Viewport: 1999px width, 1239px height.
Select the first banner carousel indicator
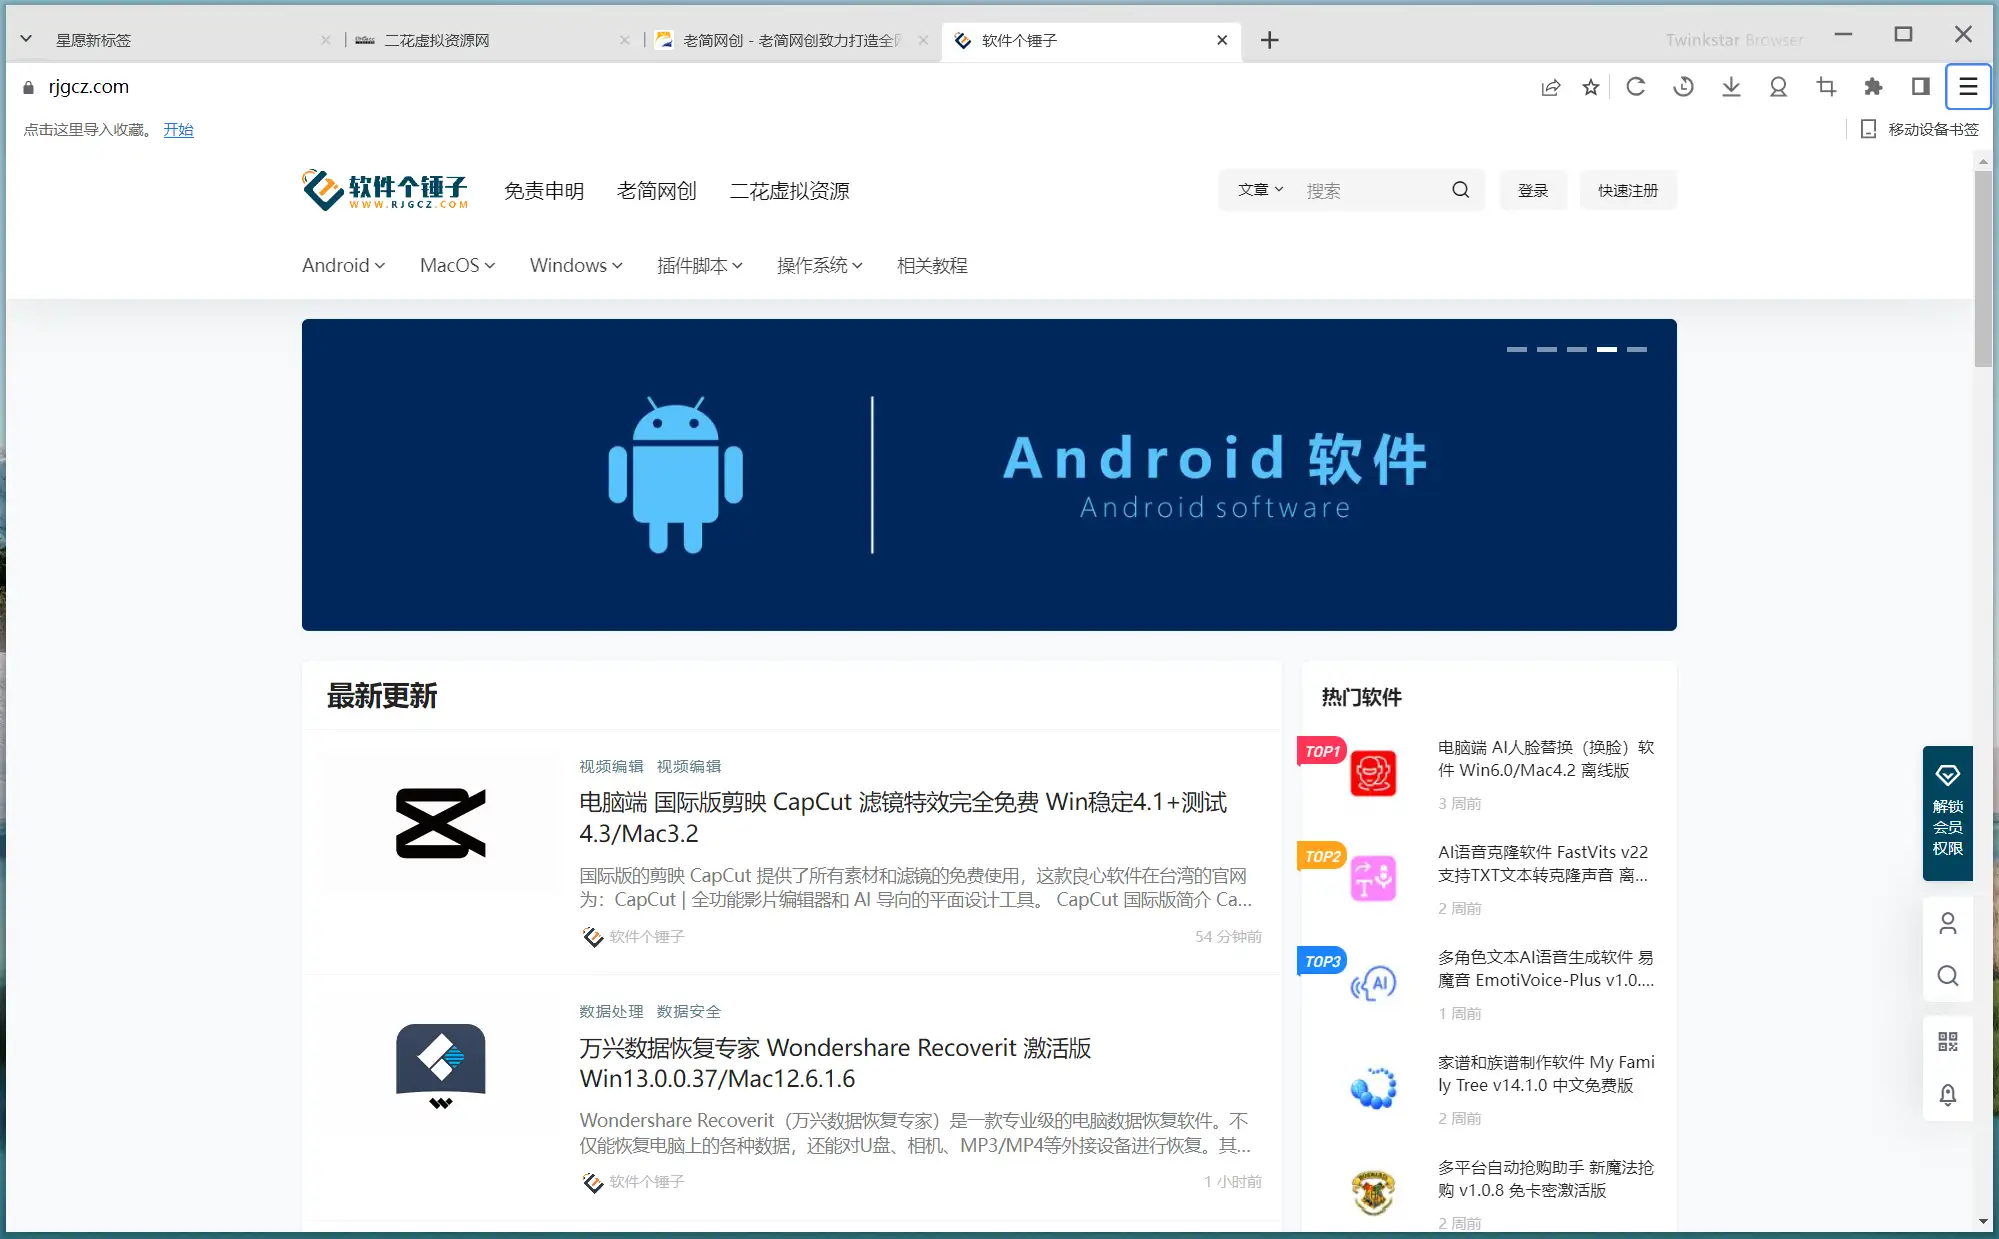[x=1516, y=349]
